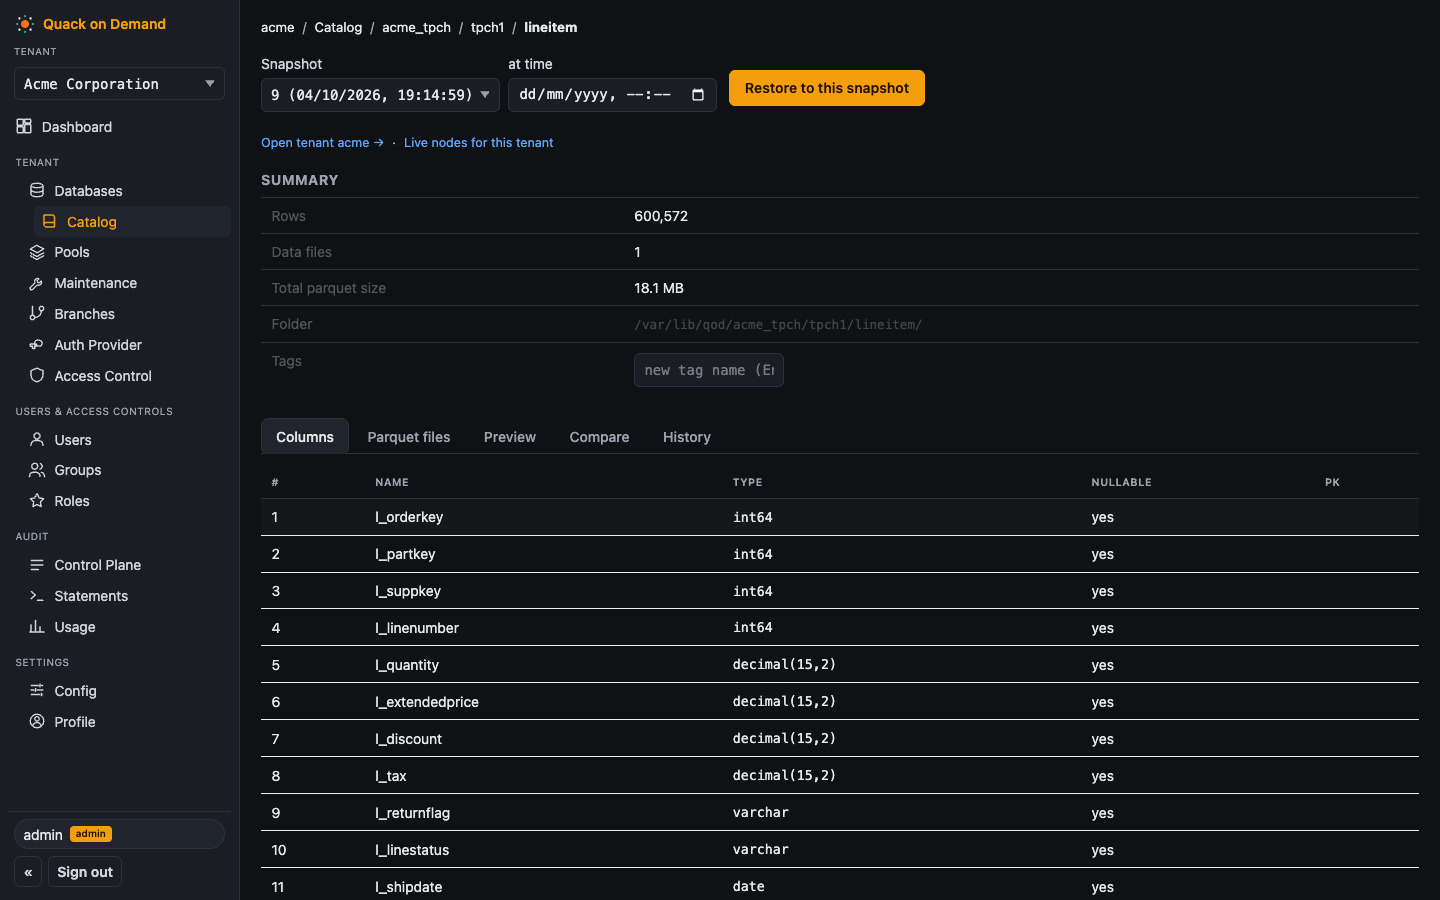Click the acme_tpch breadcrumb link
1440x900 pixels.
point(416,27)
